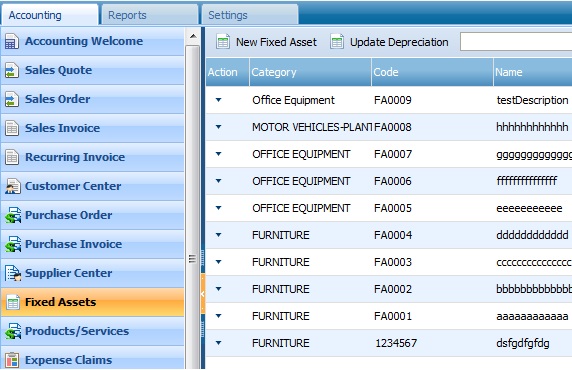Sort by the Category column header
Viewport: 572px width, 370px height.
tap(310, 72)
